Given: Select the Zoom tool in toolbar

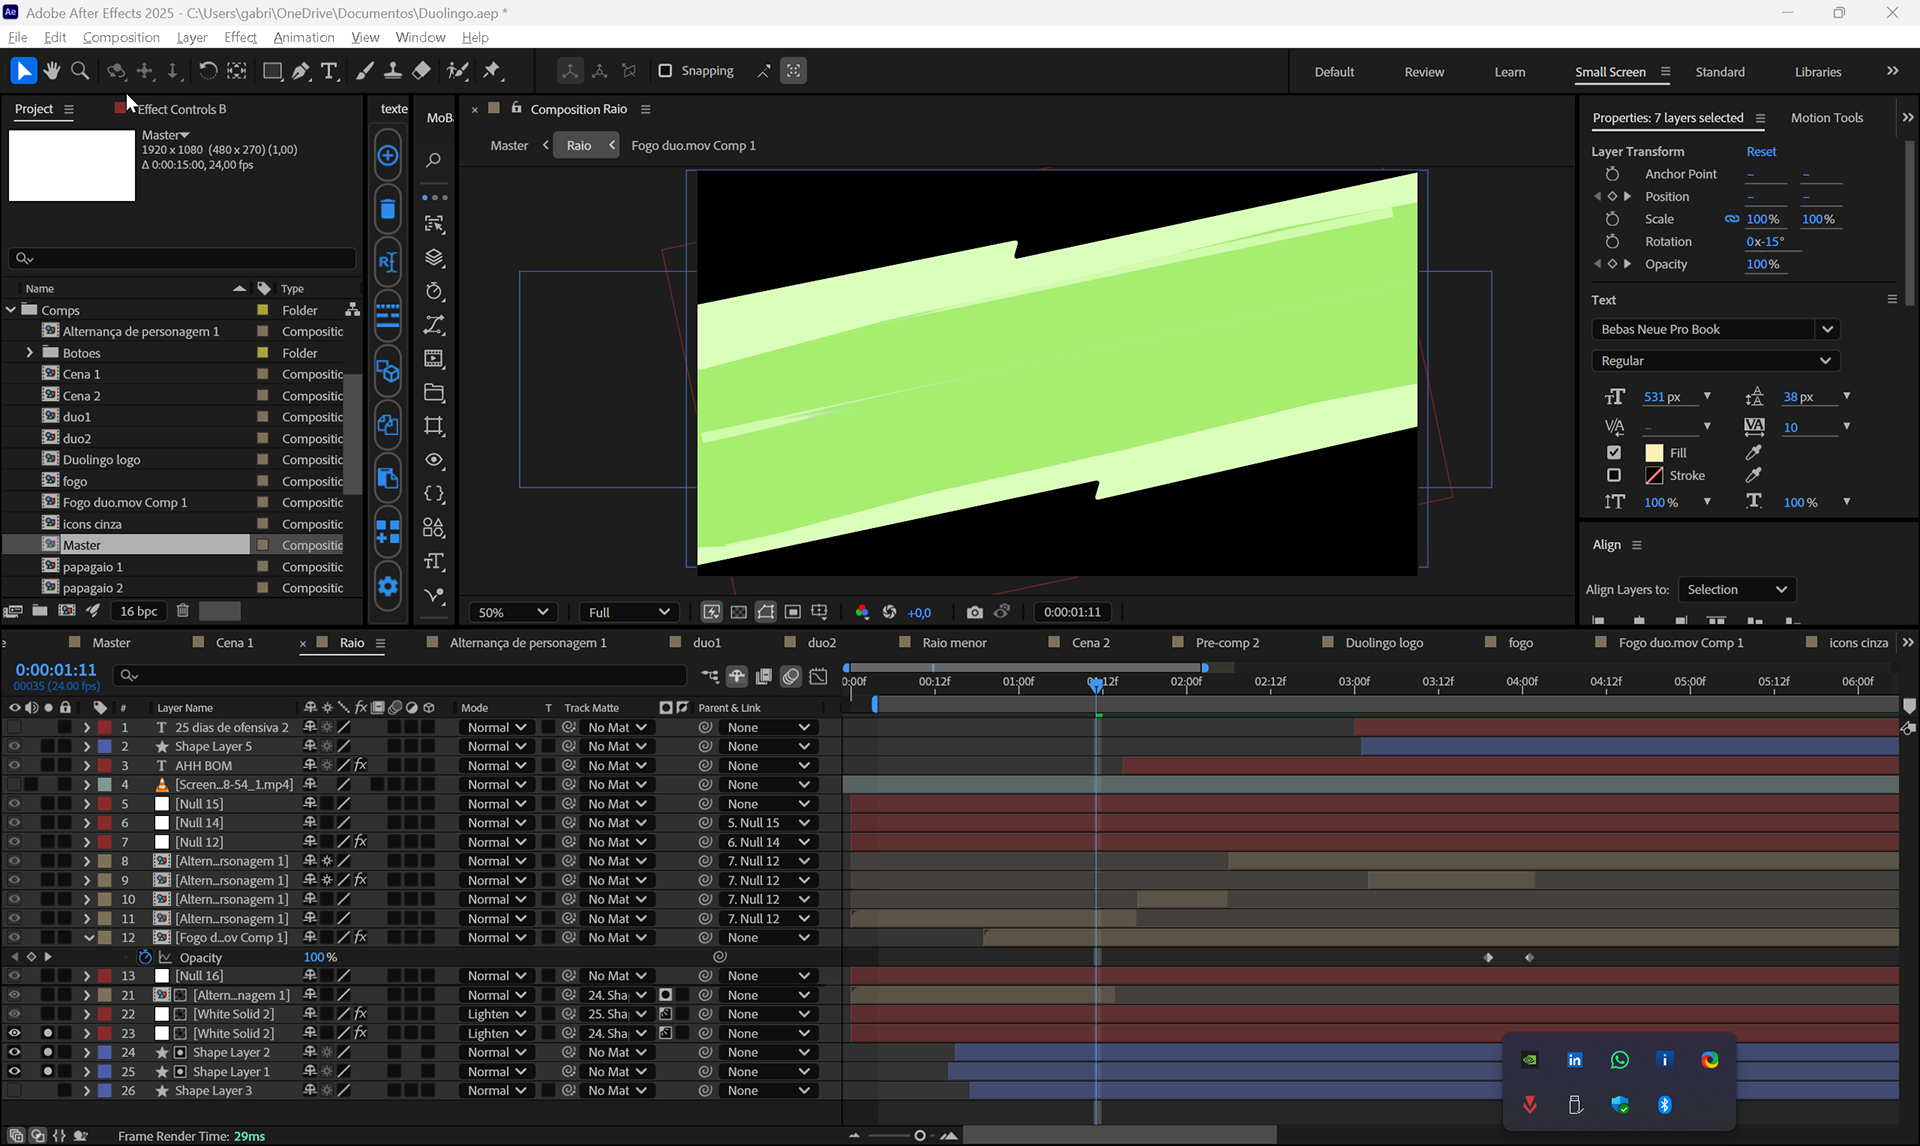Looking at the screenshot, I should coord(80,71).
